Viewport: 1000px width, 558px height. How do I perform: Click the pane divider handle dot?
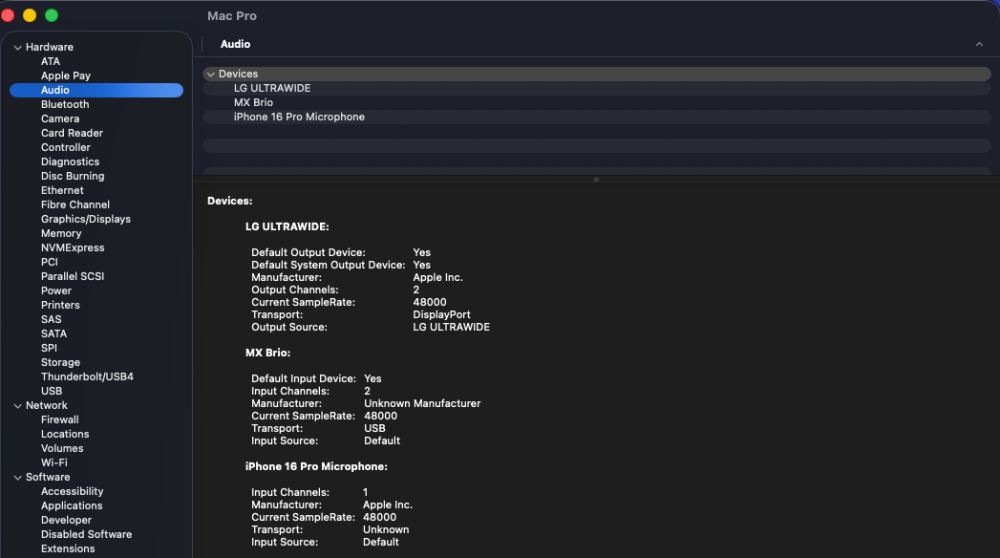596,180
